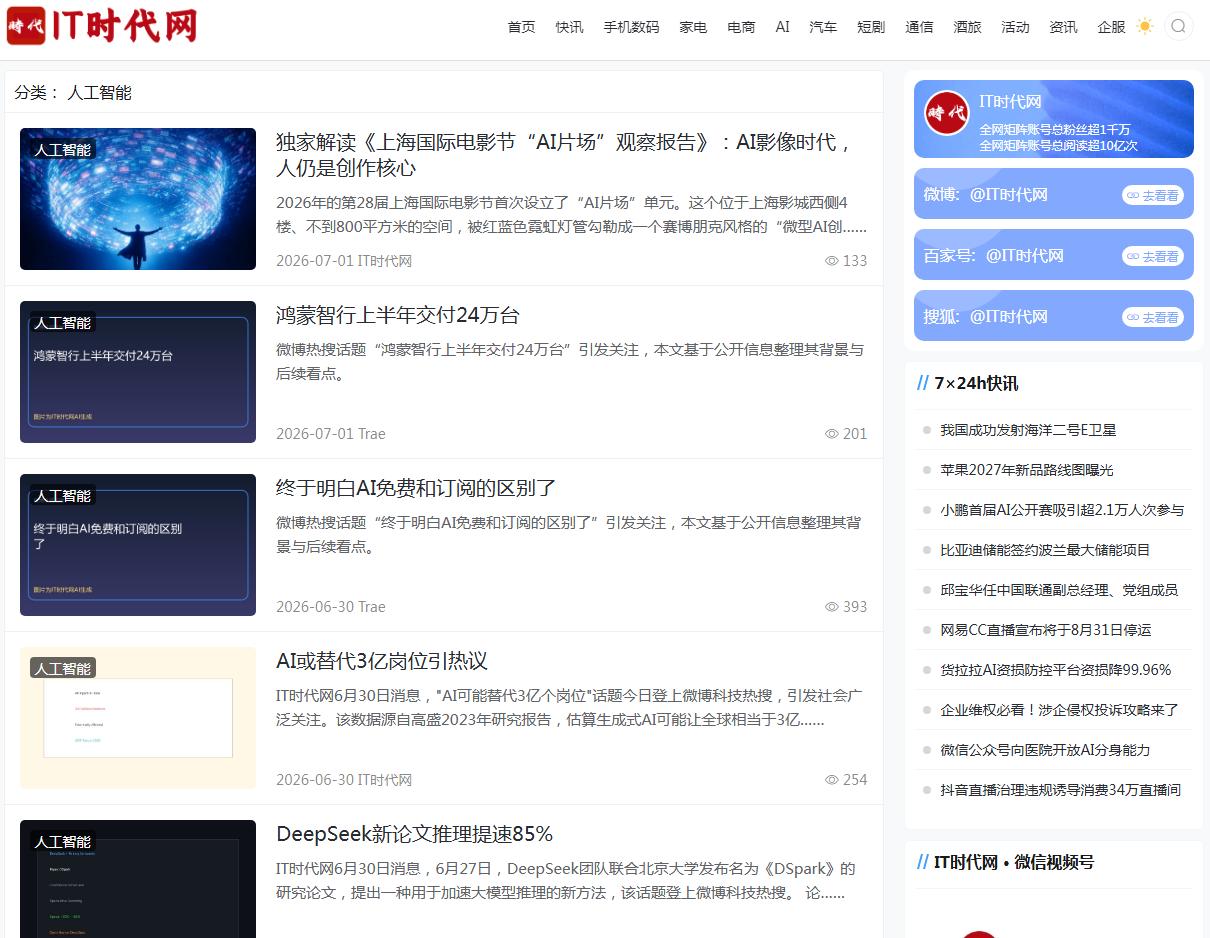Click thumbnail of the 上海国际电影节 article
Image resolution: width=1210 pixels, height=938 pixels.
coord(138,199)
